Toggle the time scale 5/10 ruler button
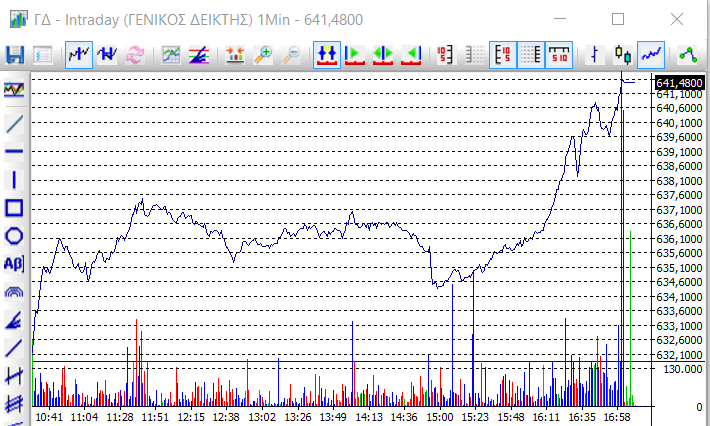Screen dimensions: 710x426 click(x=559, y=55)
